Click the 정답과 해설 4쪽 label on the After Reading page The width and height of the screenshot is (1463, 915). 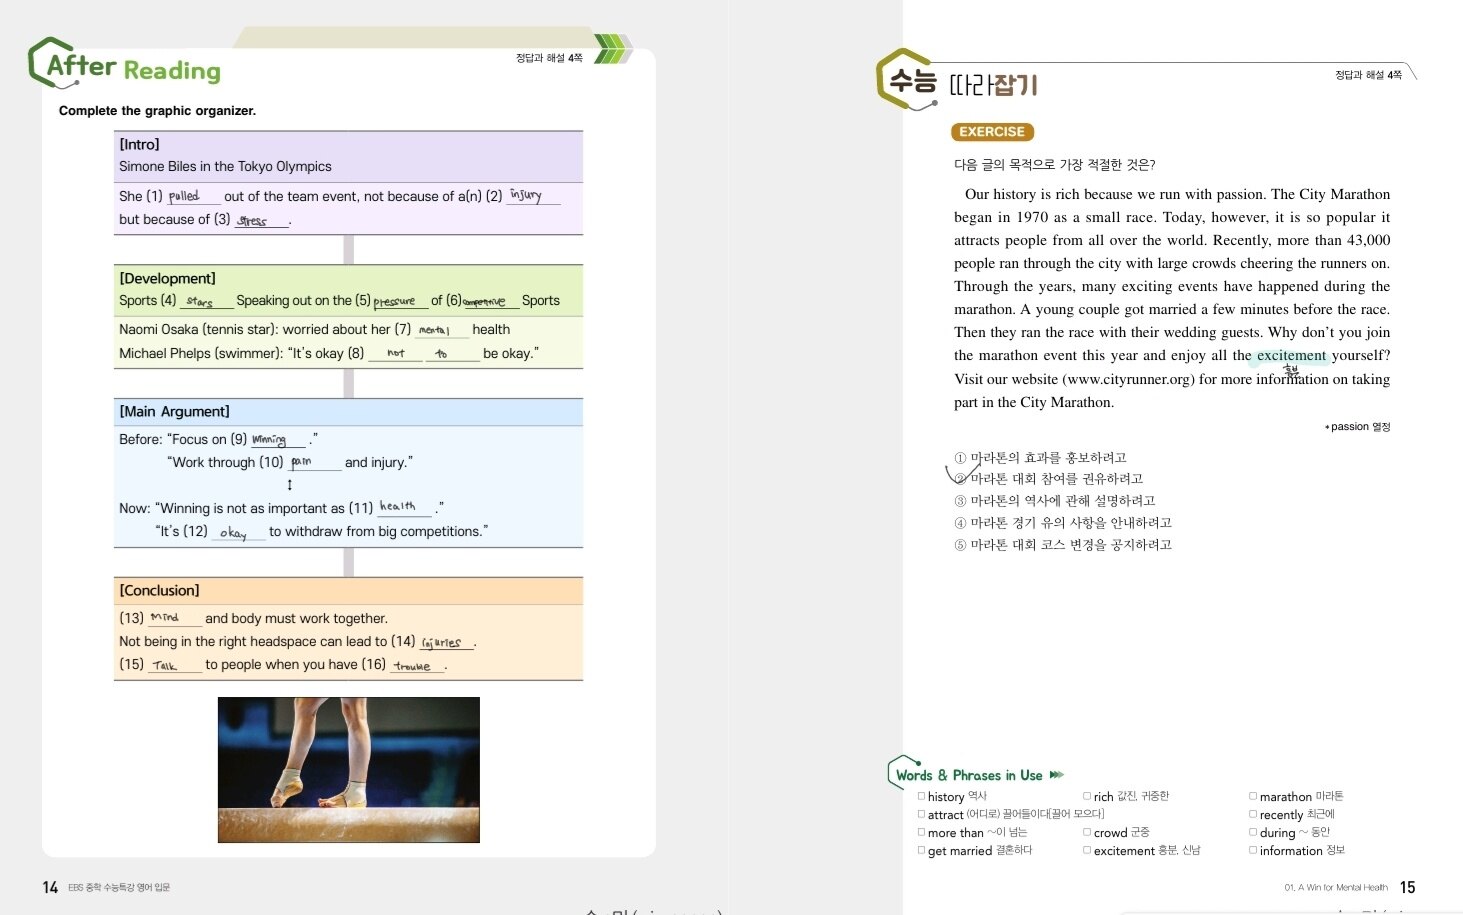(549, 58)
